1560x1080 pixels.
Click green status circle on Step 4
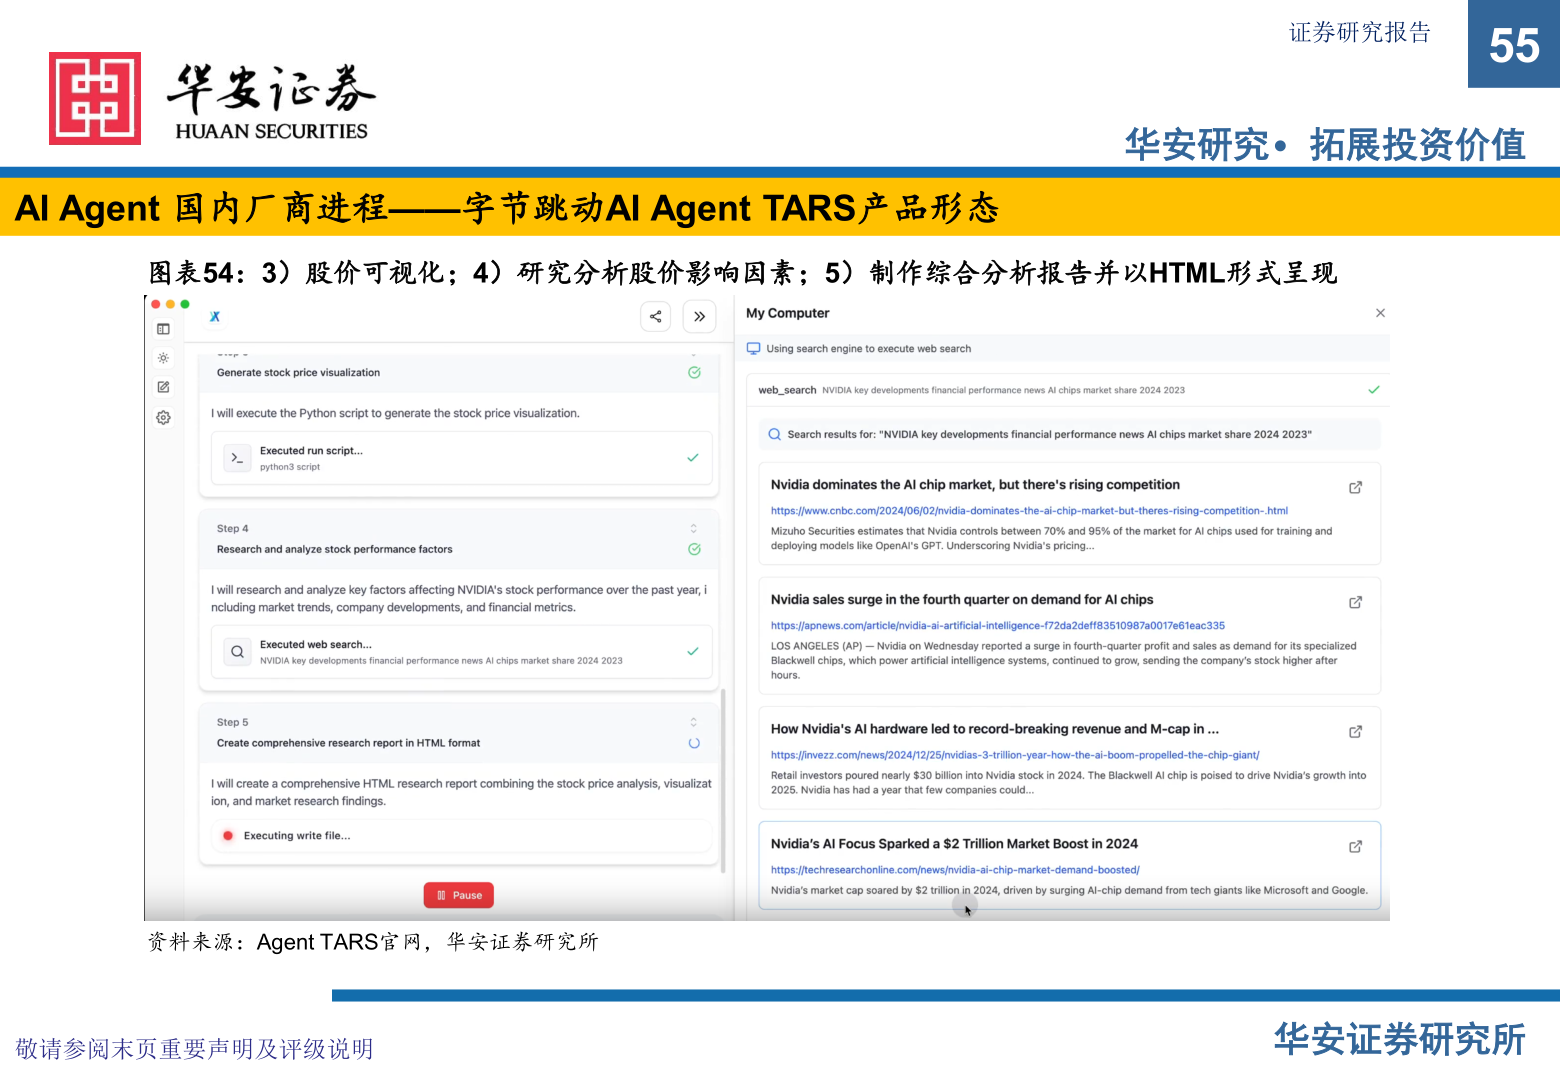click(x=694, y=549)
